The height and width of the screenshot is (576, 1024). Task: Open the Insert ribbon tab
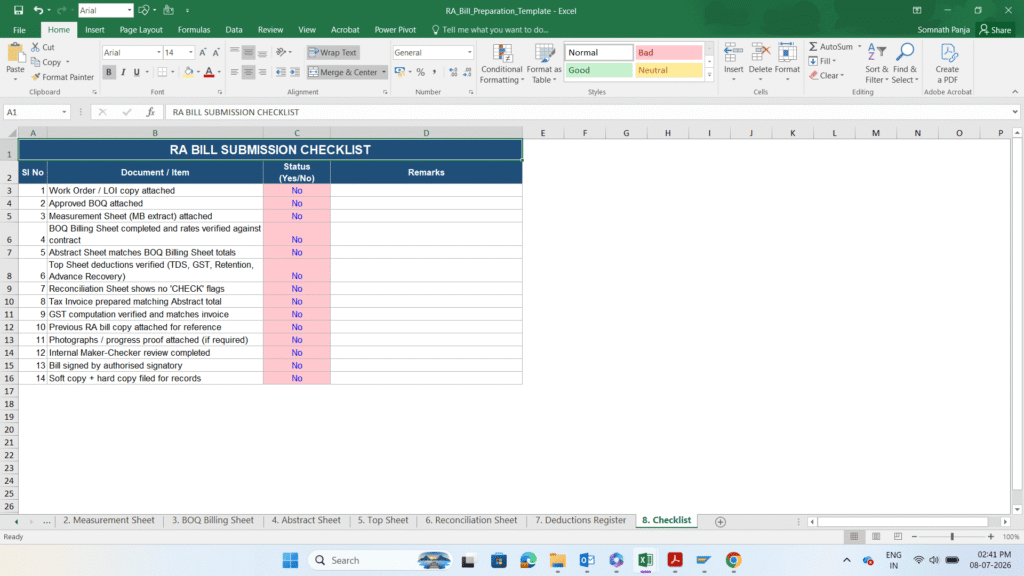pyautogui.click(x=95, y=30)
